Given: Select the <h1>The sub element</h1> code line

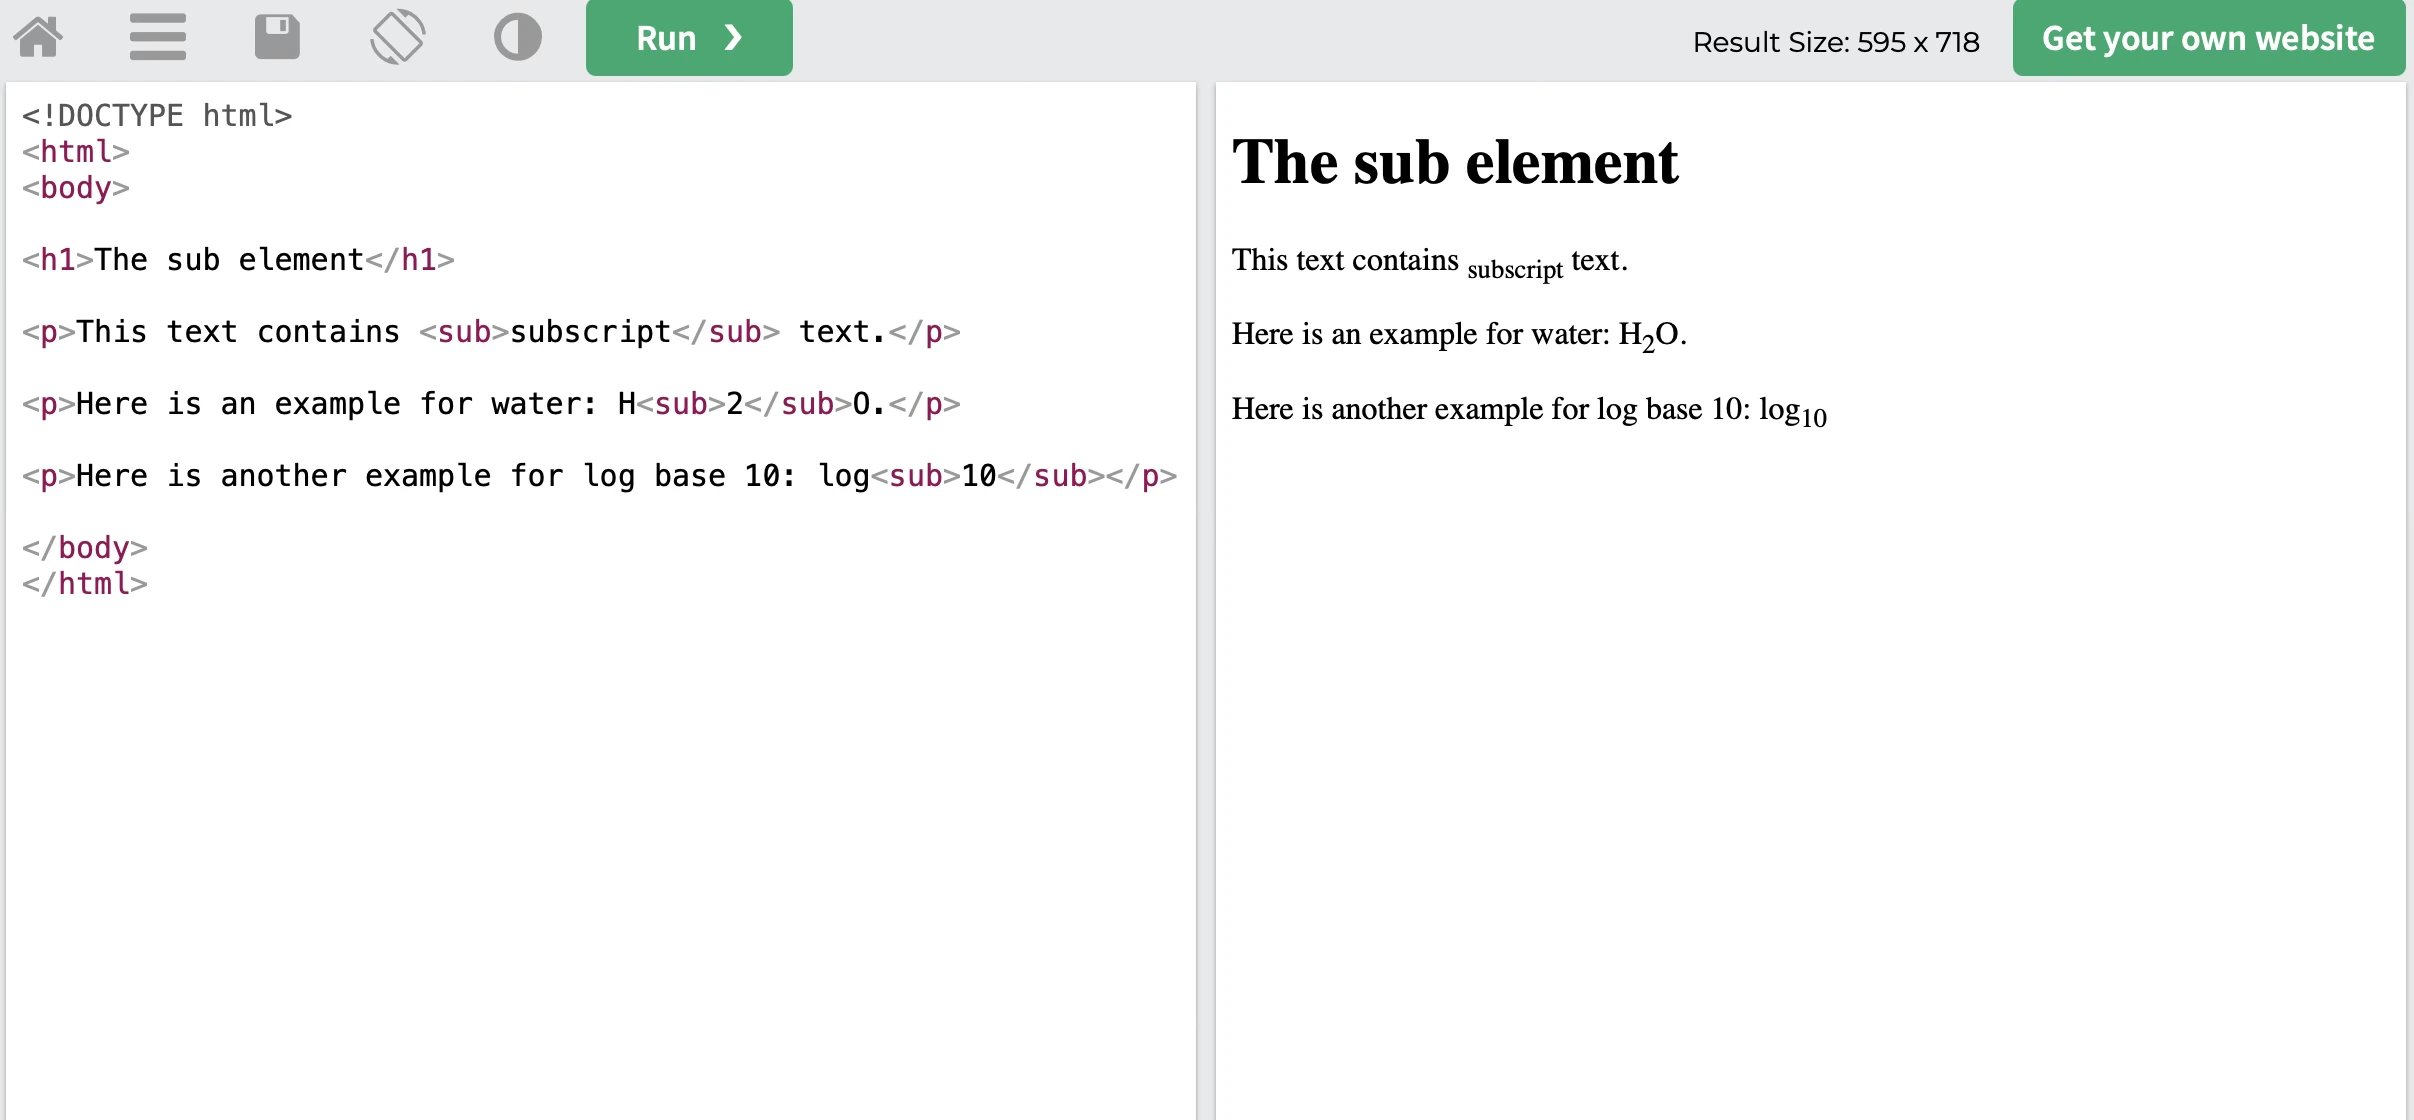Looking at the screenshot, I should [238, 260].
